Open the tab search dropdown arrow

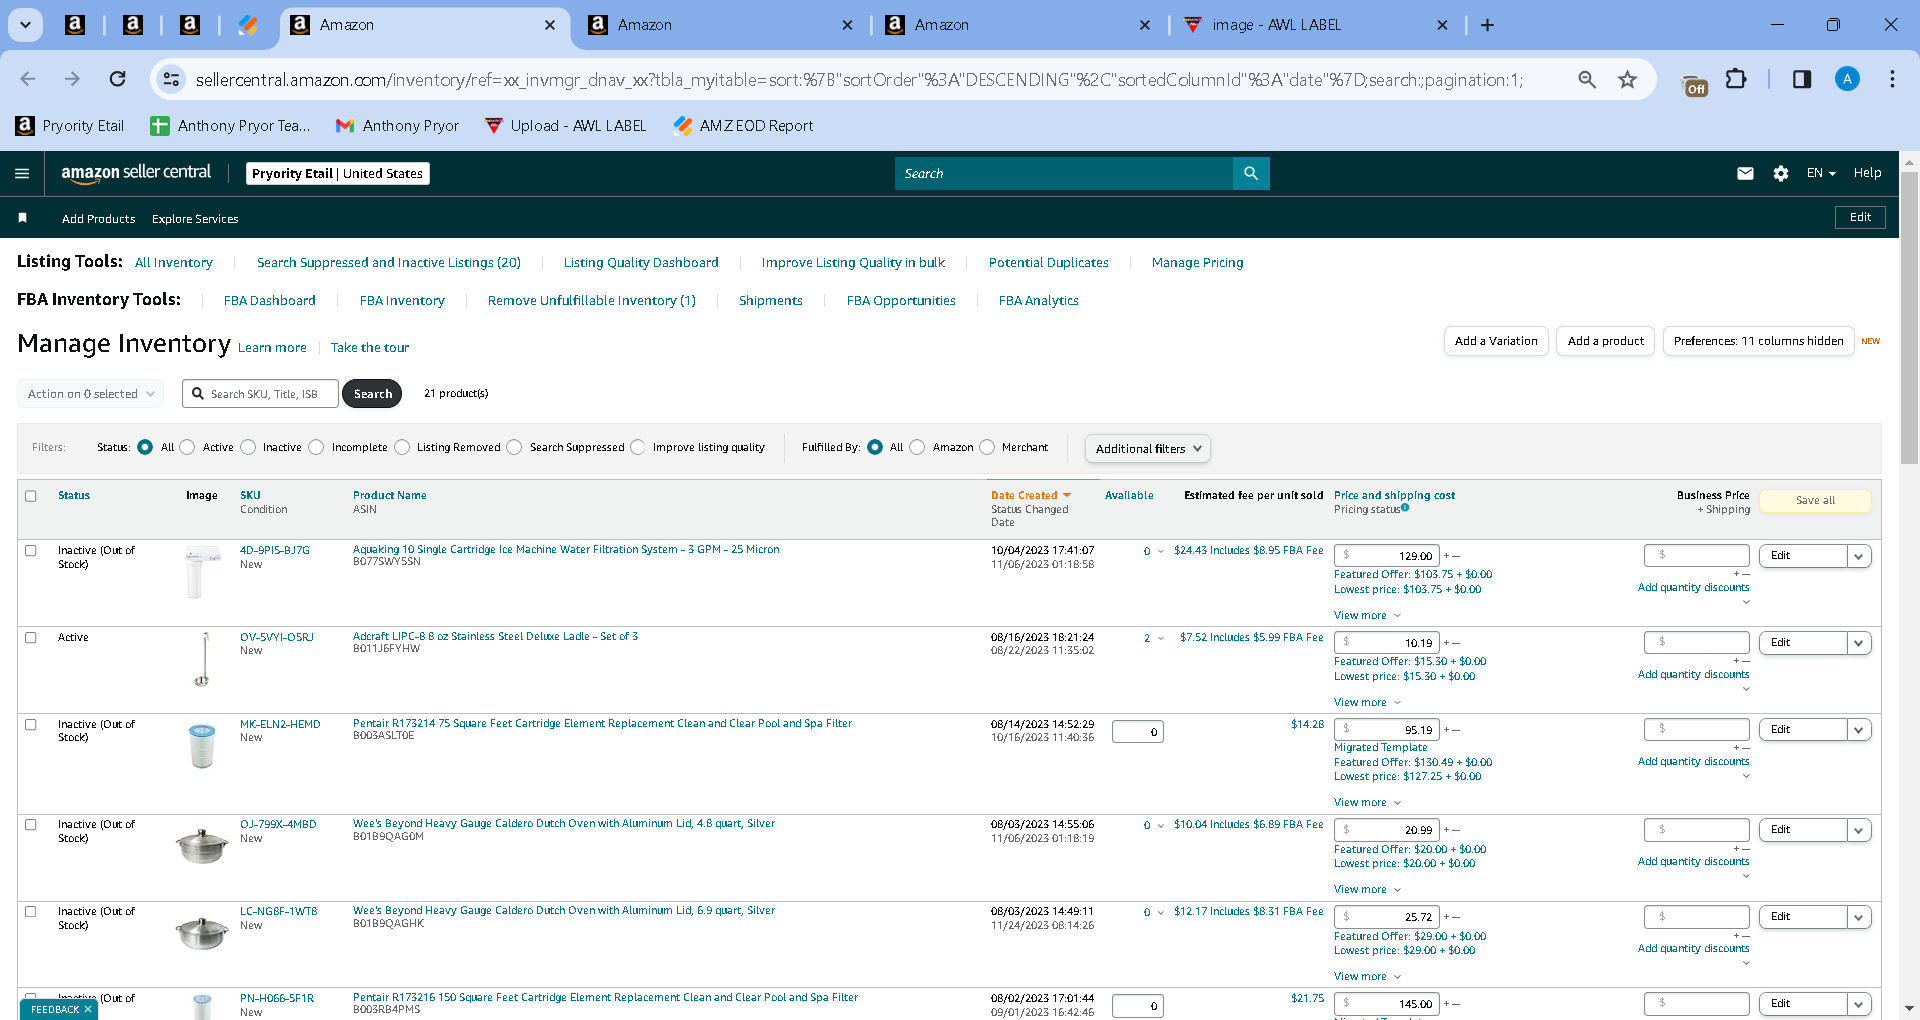25,25
